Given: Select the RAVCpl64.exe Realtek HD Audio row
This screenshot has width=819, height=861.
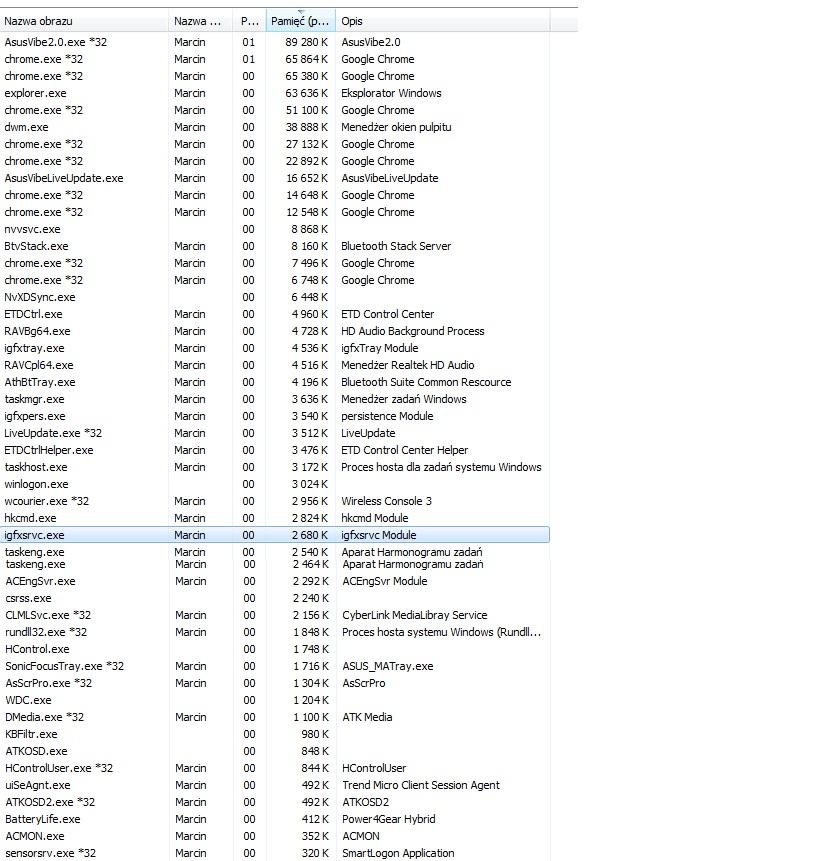Looking at the screenshot, I should click(274, 366).
